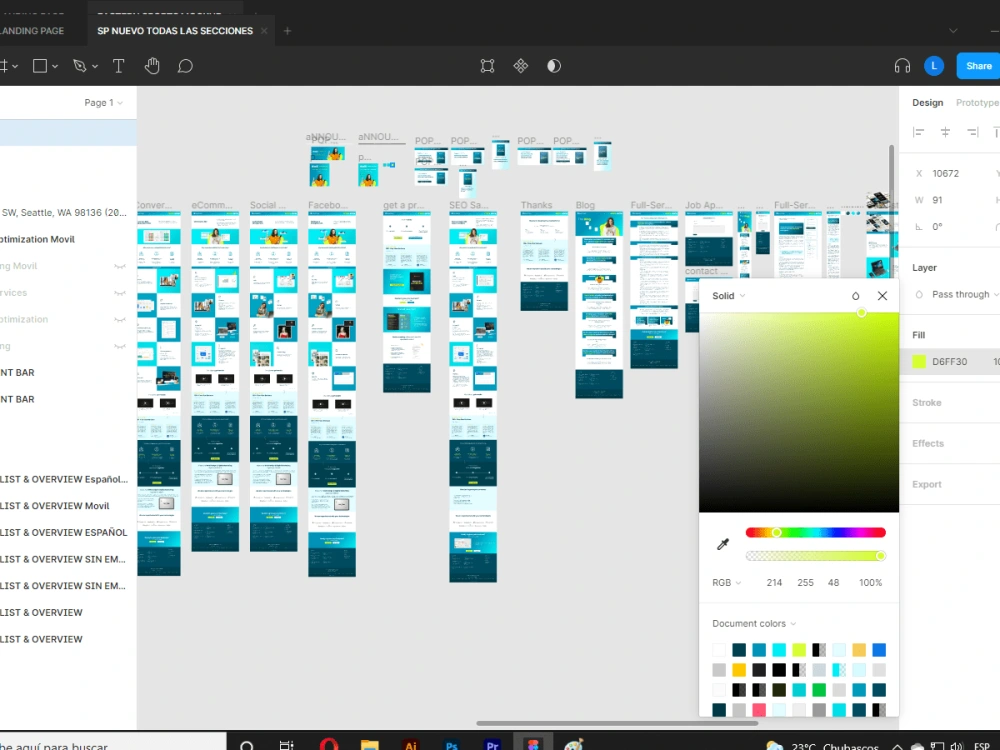
Task: Activate the Hand tool
Action: pos(152,66)
